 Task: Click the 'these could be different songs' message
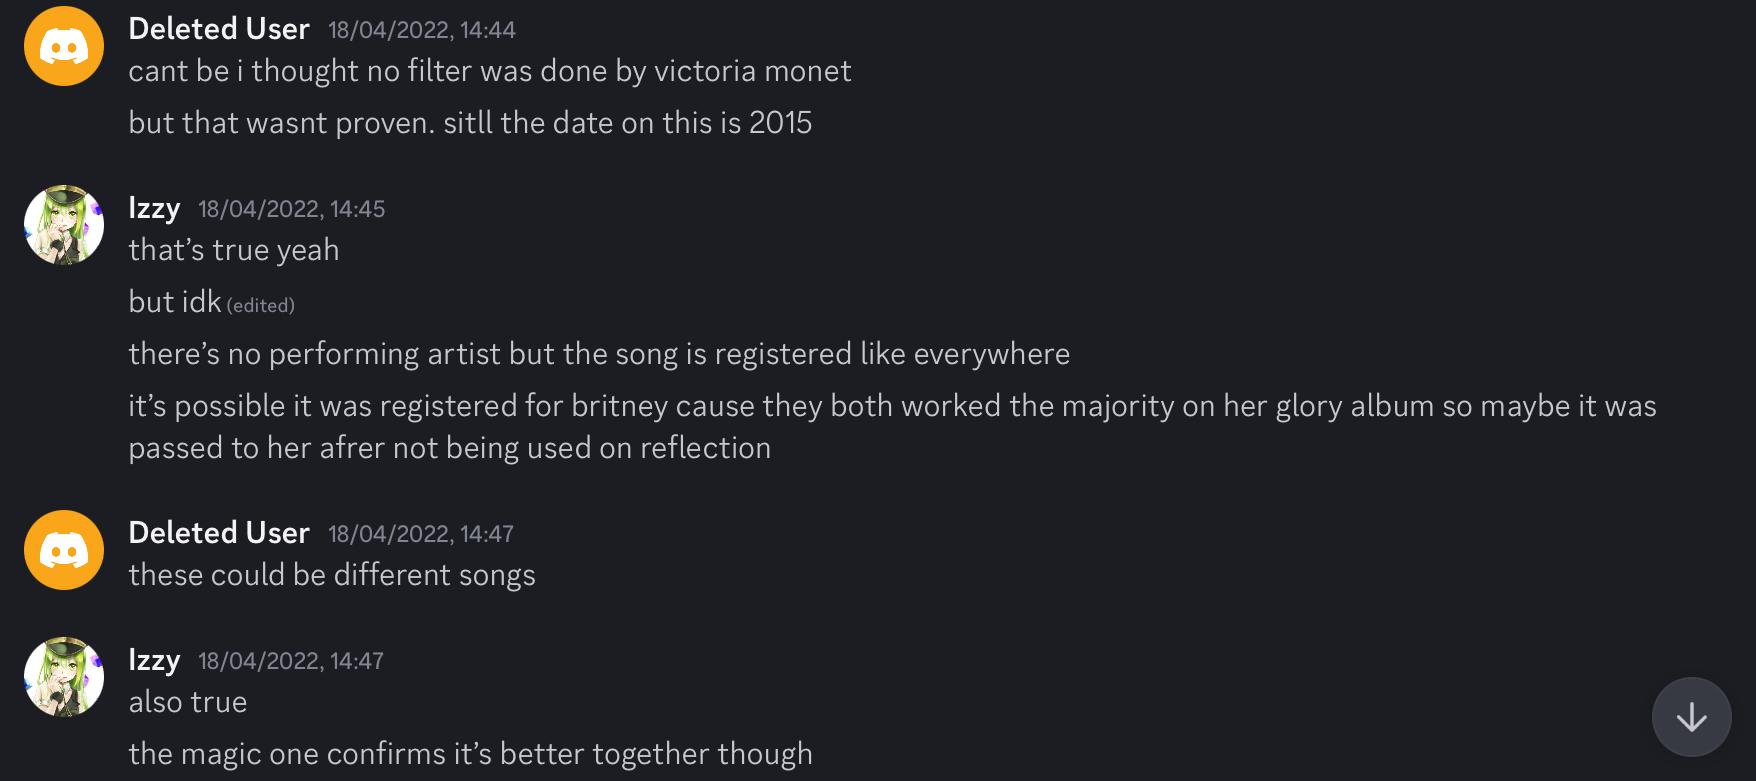(332, 575)
